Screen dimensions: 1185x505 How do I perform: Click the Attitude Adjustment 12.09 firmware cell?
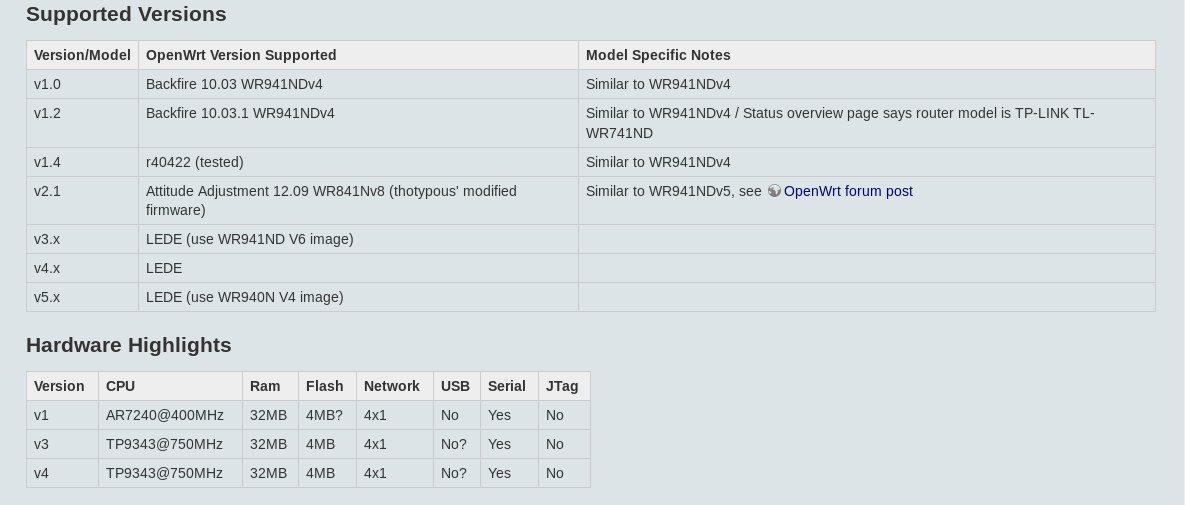(x=358, y=200)
